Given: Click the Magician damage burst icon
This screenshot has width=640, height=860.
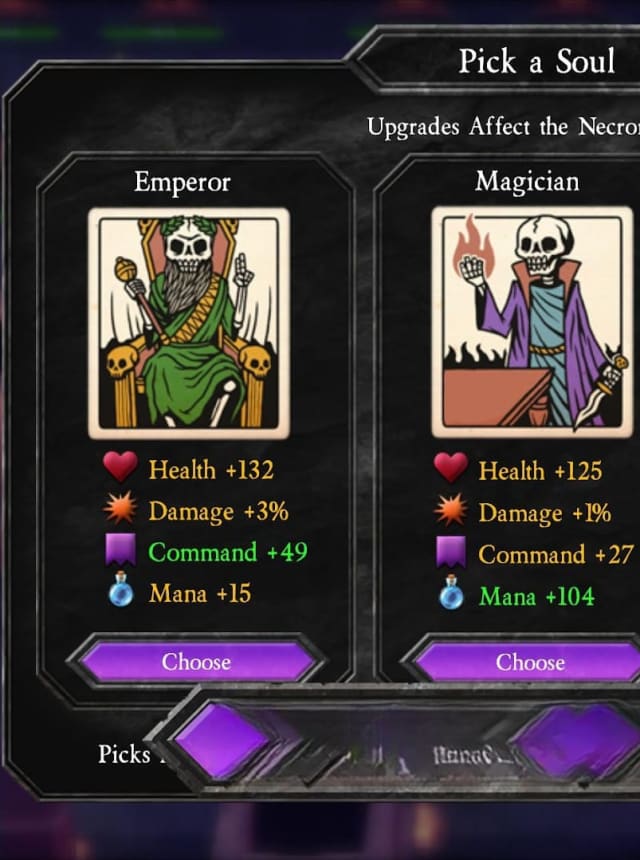Looking at the screenshot, I should click(451, 510).
